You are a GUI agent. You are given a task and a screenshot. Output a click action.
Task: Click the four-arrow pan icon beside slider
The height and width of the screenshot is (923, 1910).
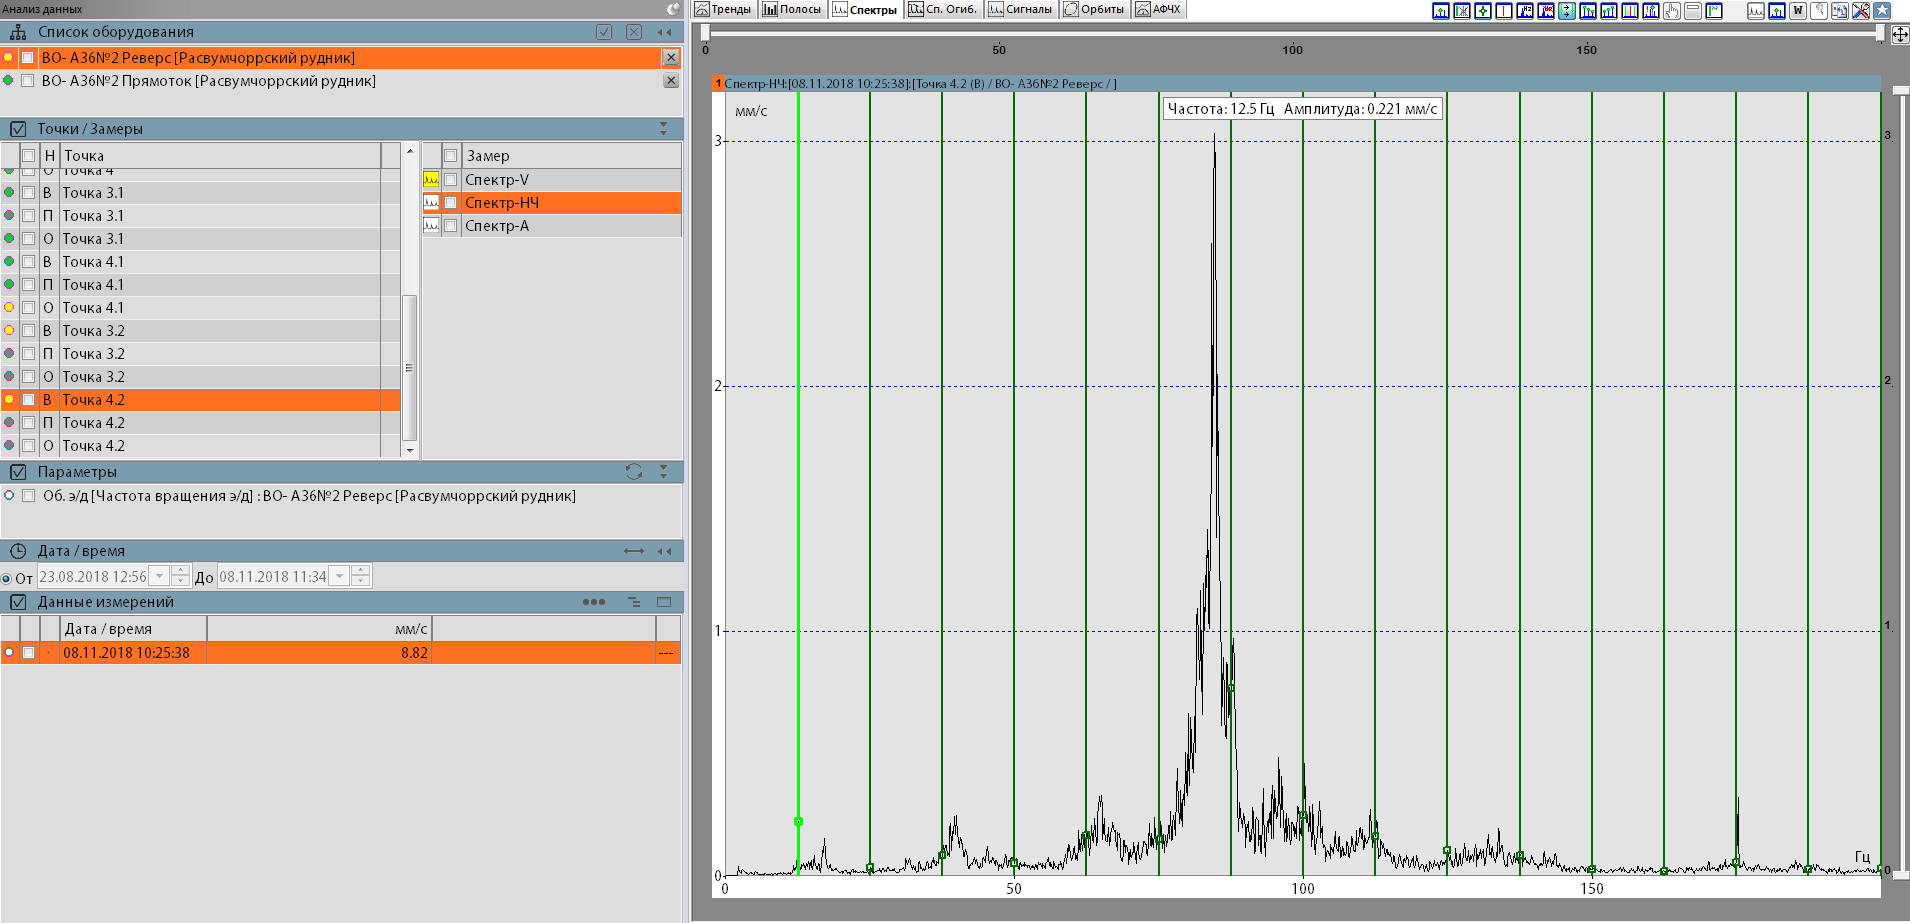pos(1900,34)
